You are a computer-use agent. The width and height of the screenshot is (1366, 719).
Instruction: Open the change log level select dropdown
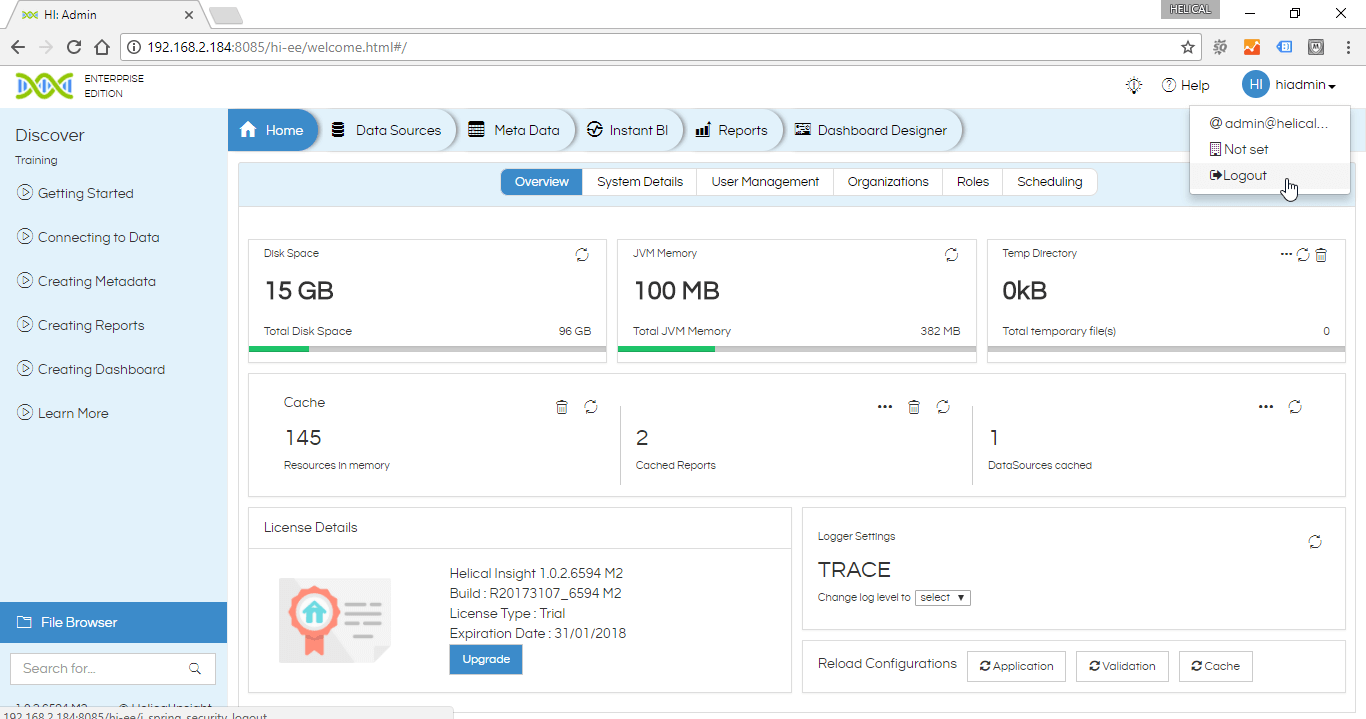(x=943, y=598)
